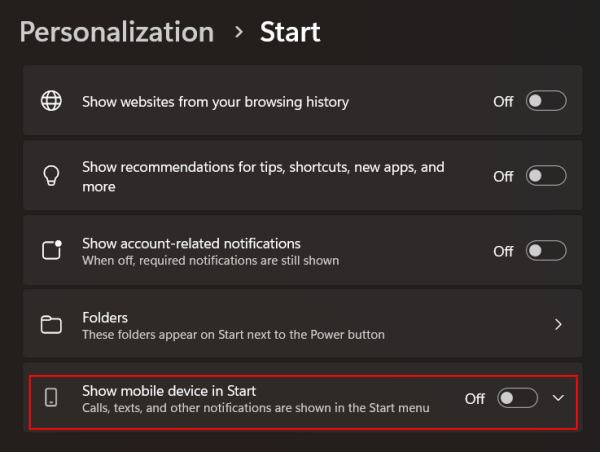
Task: Toggle account-related notifications switch
Action: [x=546, y=251]
